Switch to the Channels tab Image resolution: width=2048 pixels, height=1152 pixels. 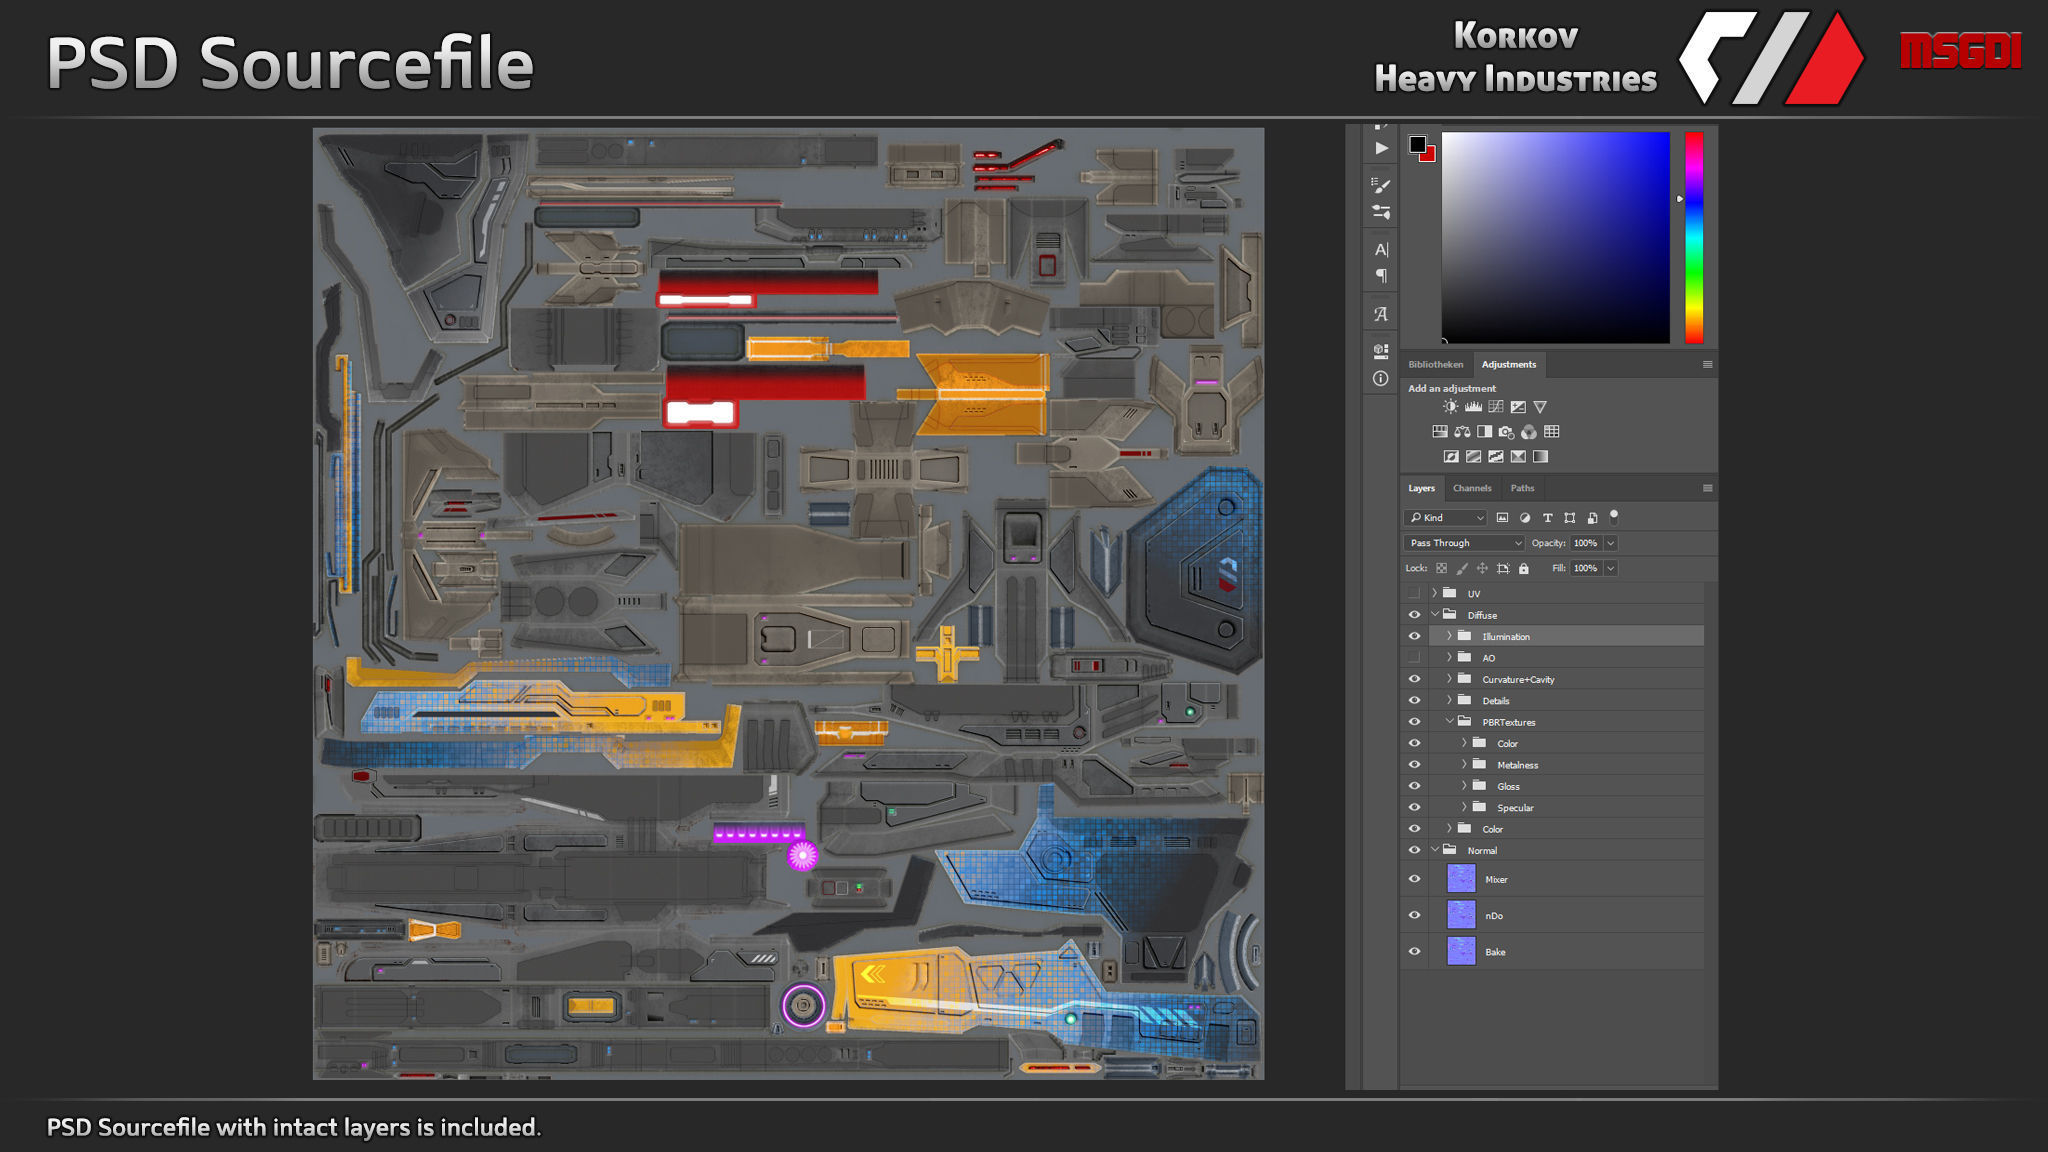coord(1471,488)
